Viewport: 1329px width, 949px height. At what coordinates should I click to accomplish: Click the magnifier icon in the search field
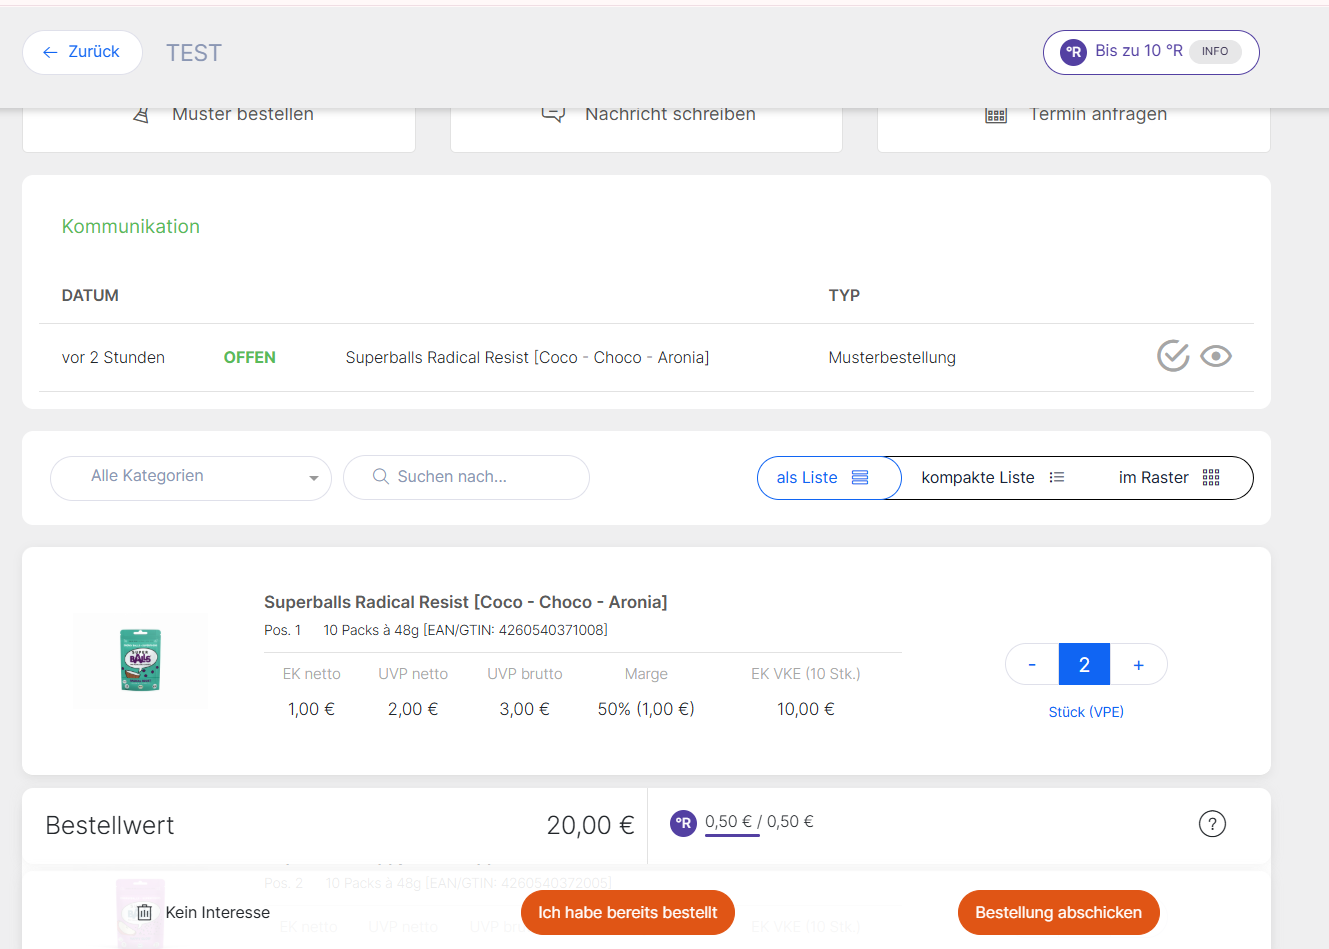pyautogui.click(x=380, y=477)
